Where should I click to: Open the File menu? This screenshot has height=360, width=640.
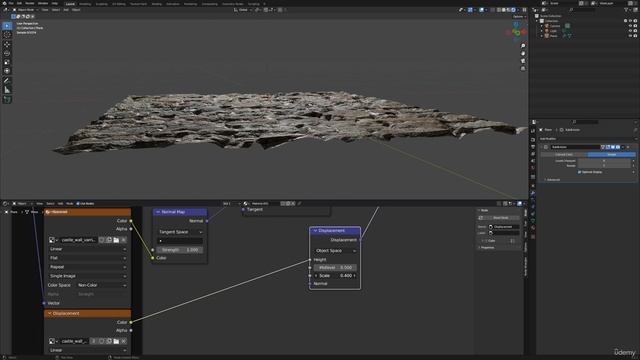(x=11, y=3)
